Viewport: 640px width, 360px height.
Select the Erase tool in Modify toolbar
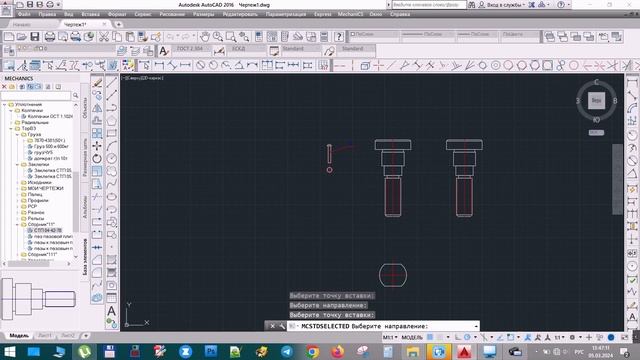click(x=97, y=82)
